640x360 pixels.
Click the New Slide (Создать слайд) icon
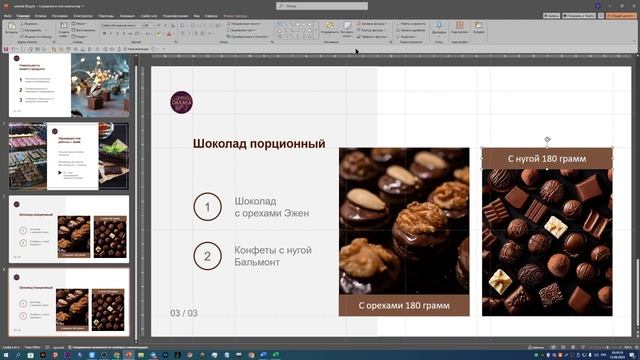point(64,26)
